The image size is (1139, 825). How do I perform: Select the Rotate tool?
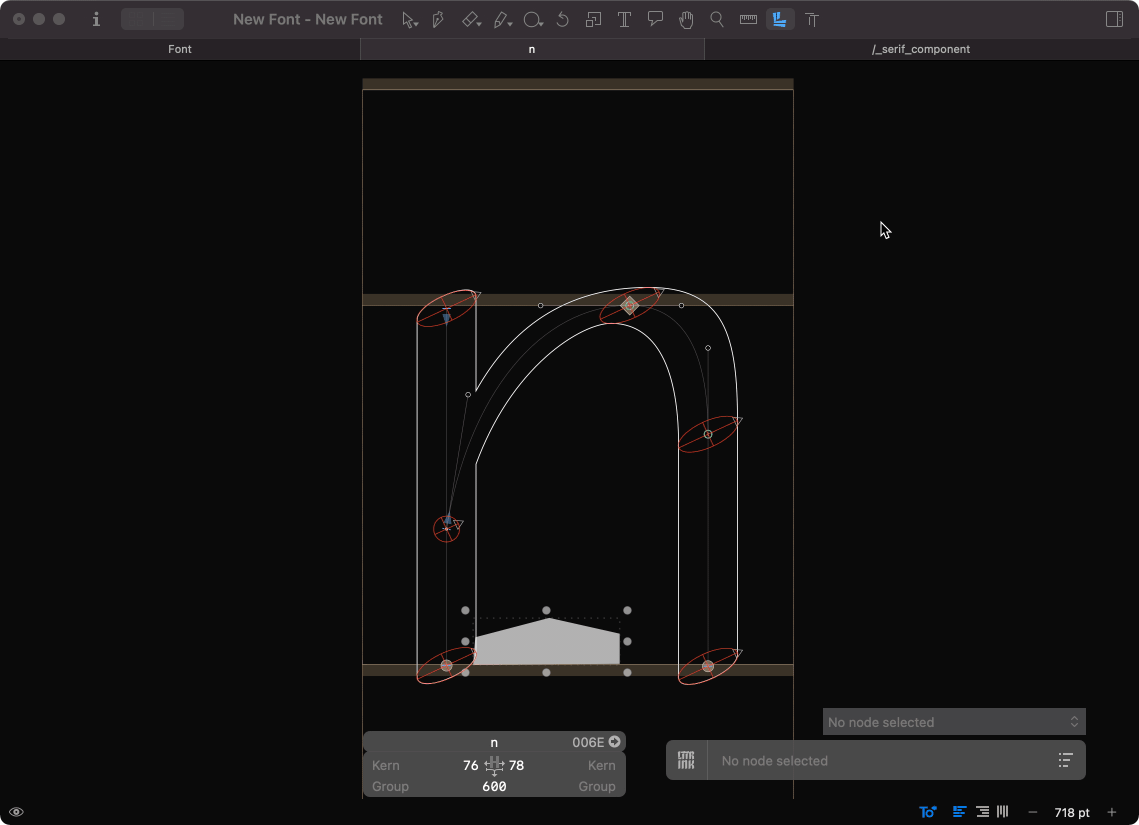click(x=563, y=19)
